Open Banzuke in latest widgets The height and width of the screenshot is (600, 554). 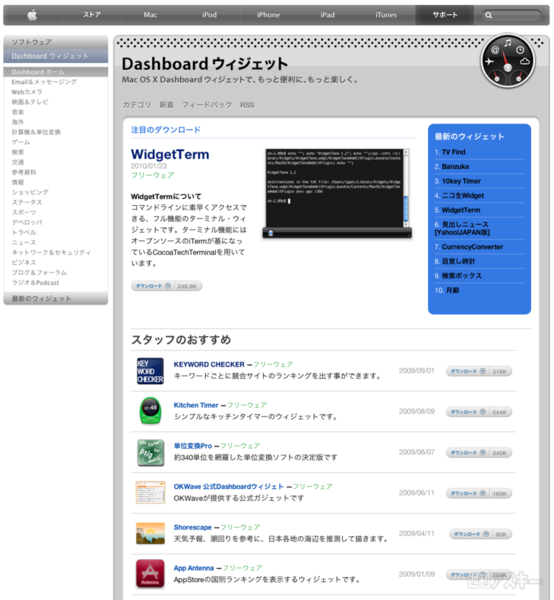click(455, 166)
